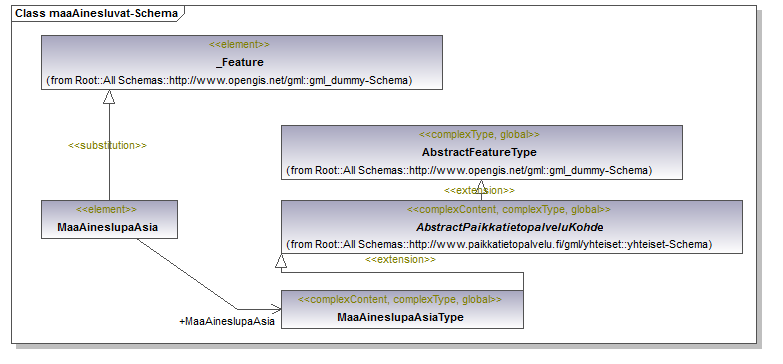Click the arrowhead below AbstractFeatureType
The image size is (783, 364).
pyautogui.click(x=481, y=184)
